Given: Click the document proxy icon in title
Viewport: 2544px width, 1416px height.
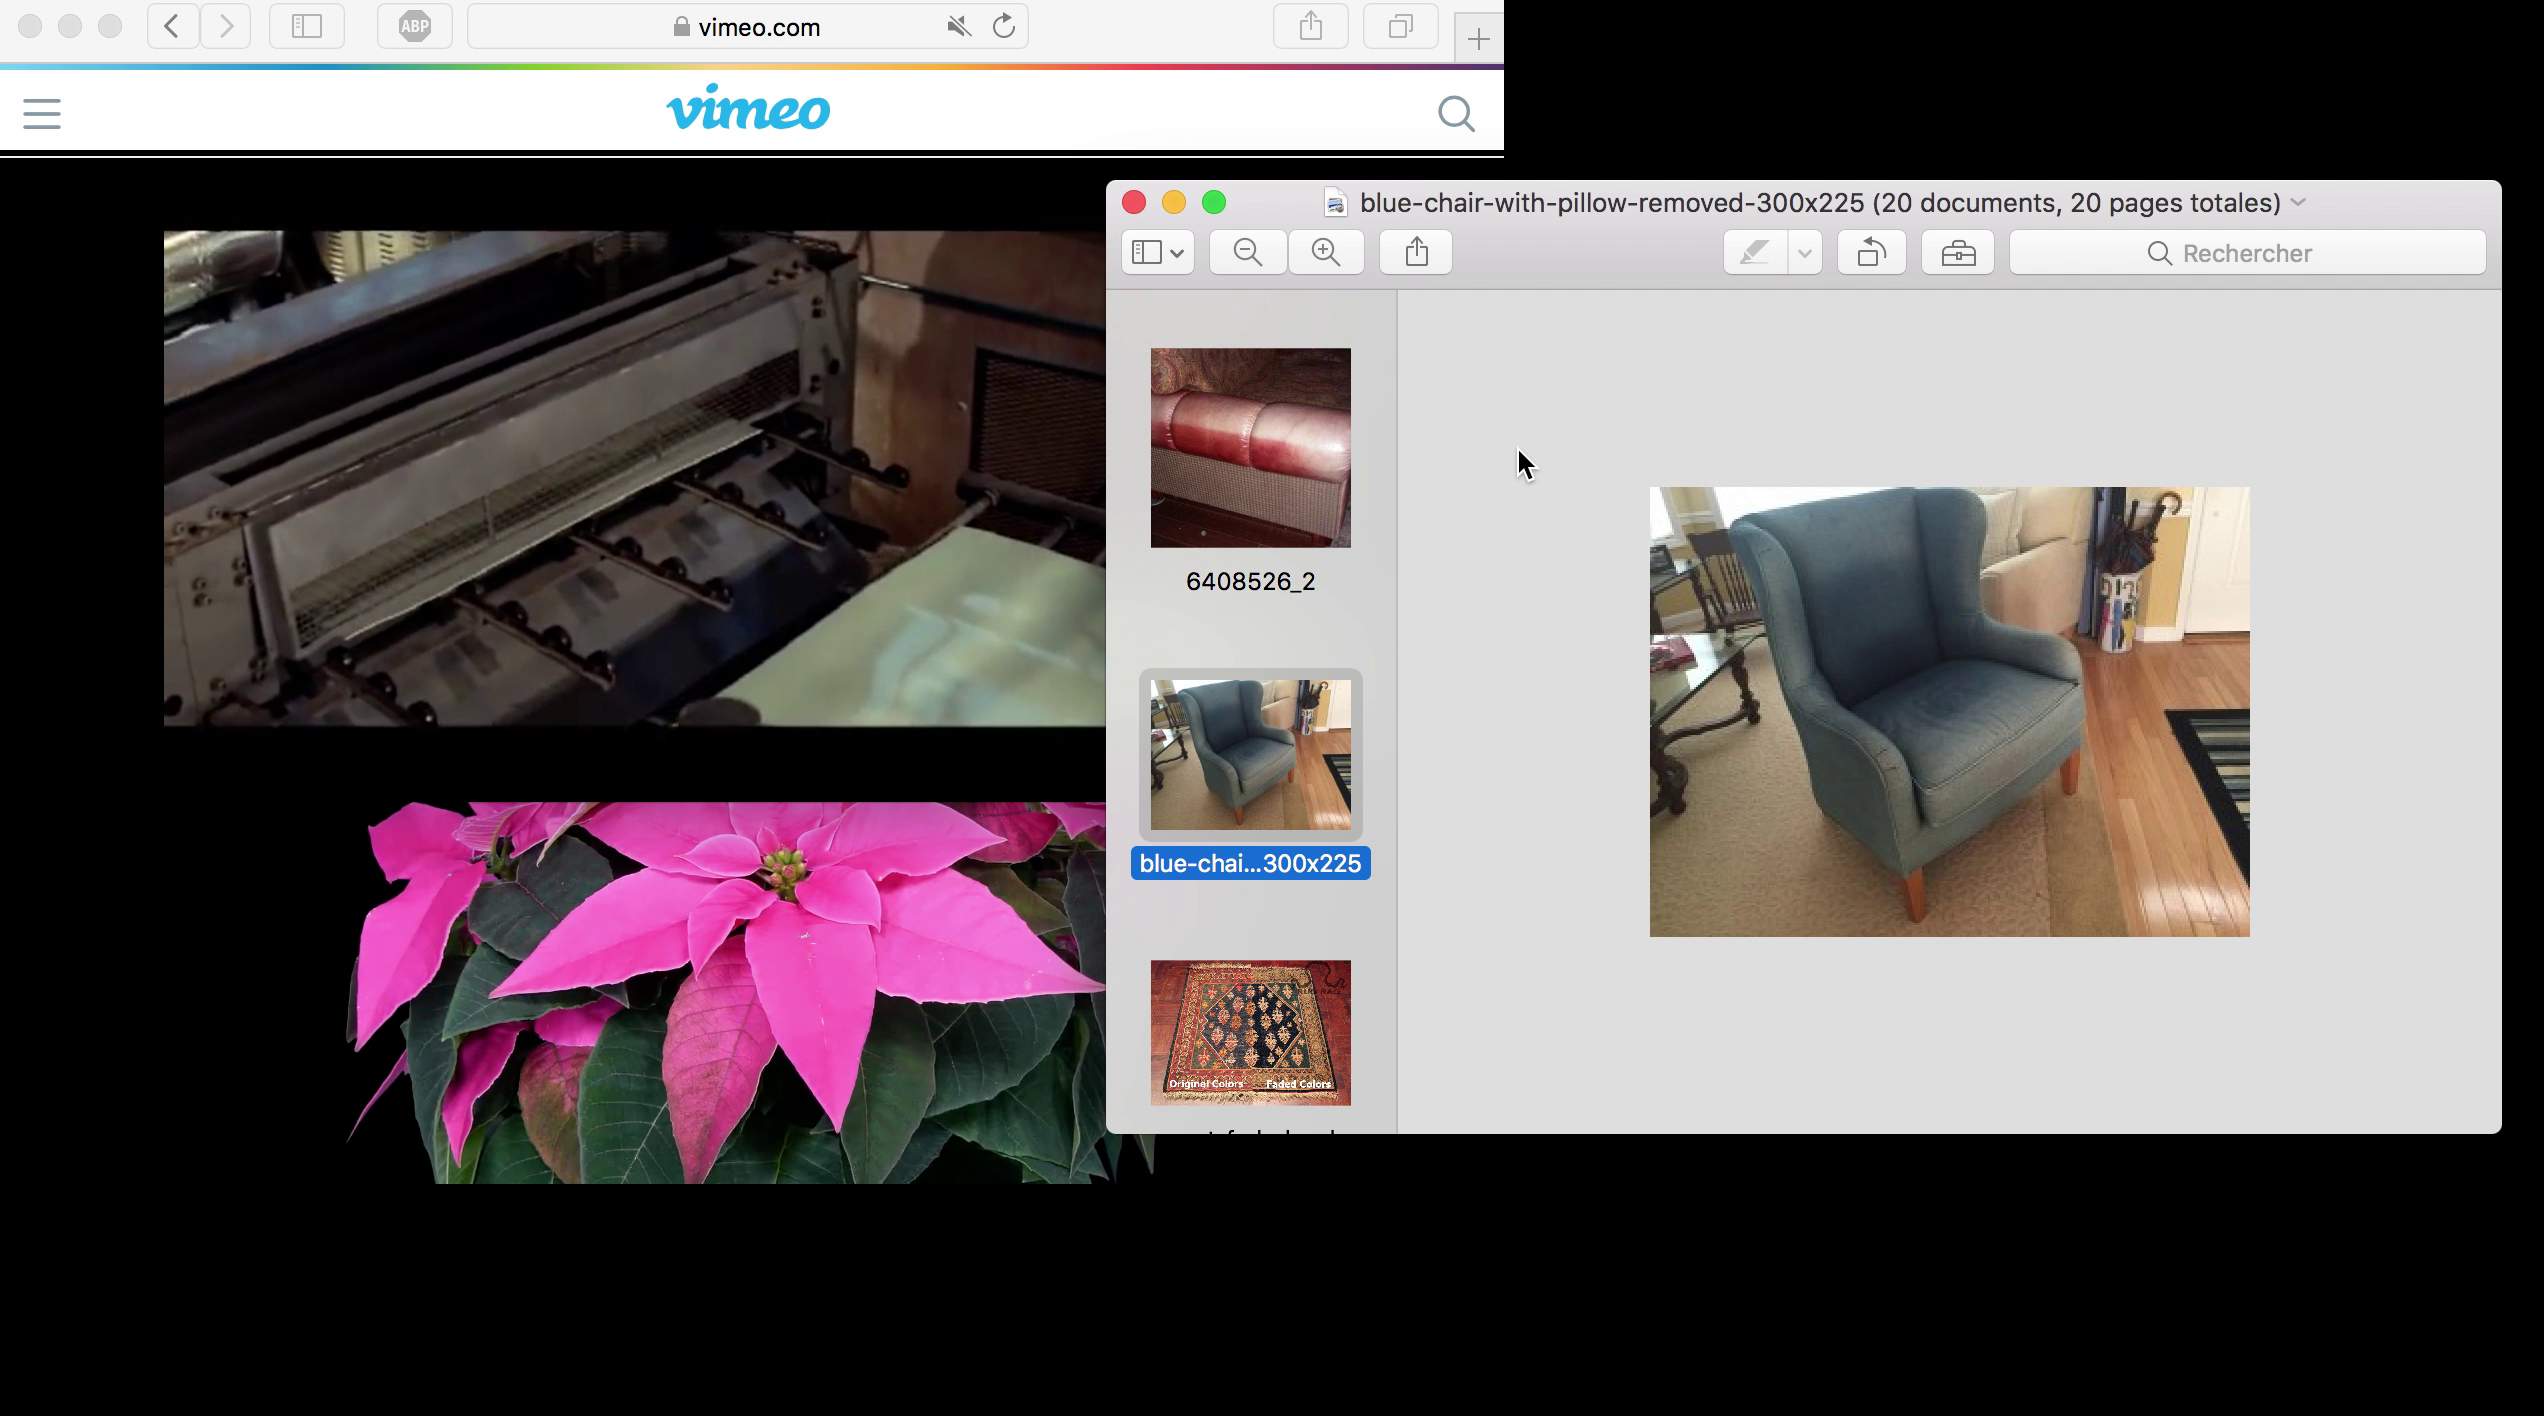Looking at the screenshot, I should [1335, 203].
